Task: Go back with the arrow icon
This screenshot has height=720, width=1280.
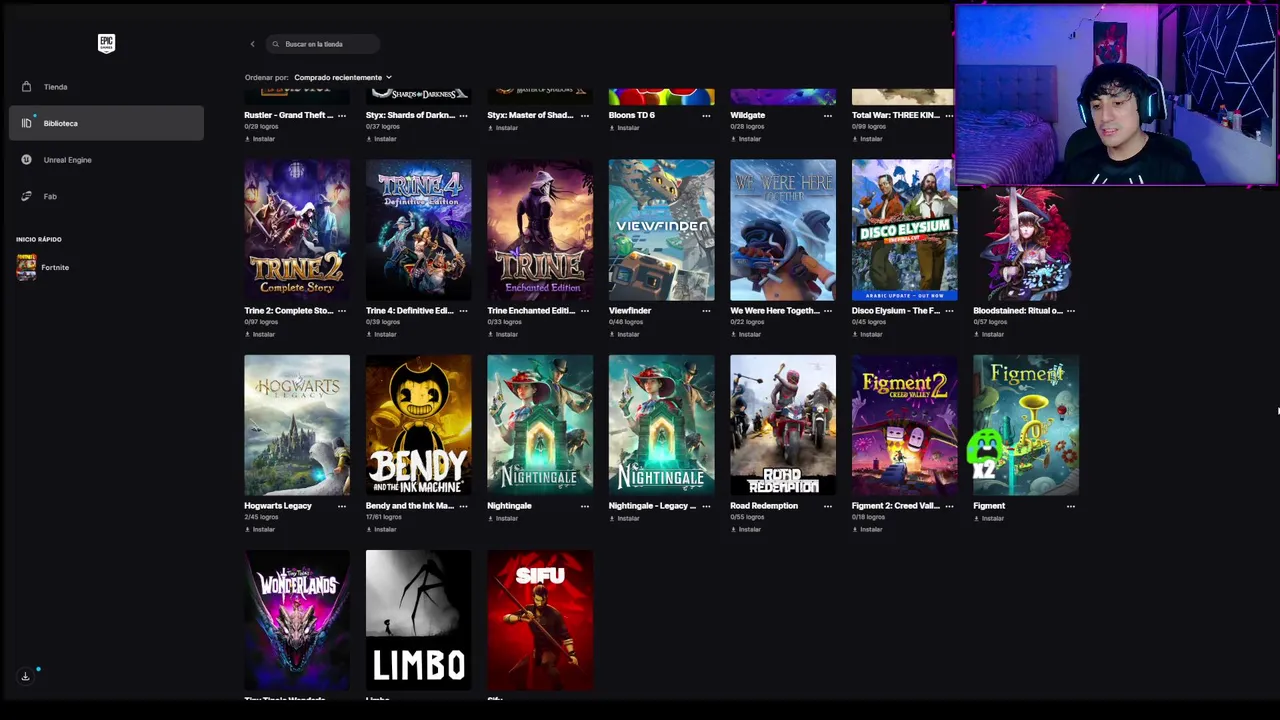Action: pos(252,44)
